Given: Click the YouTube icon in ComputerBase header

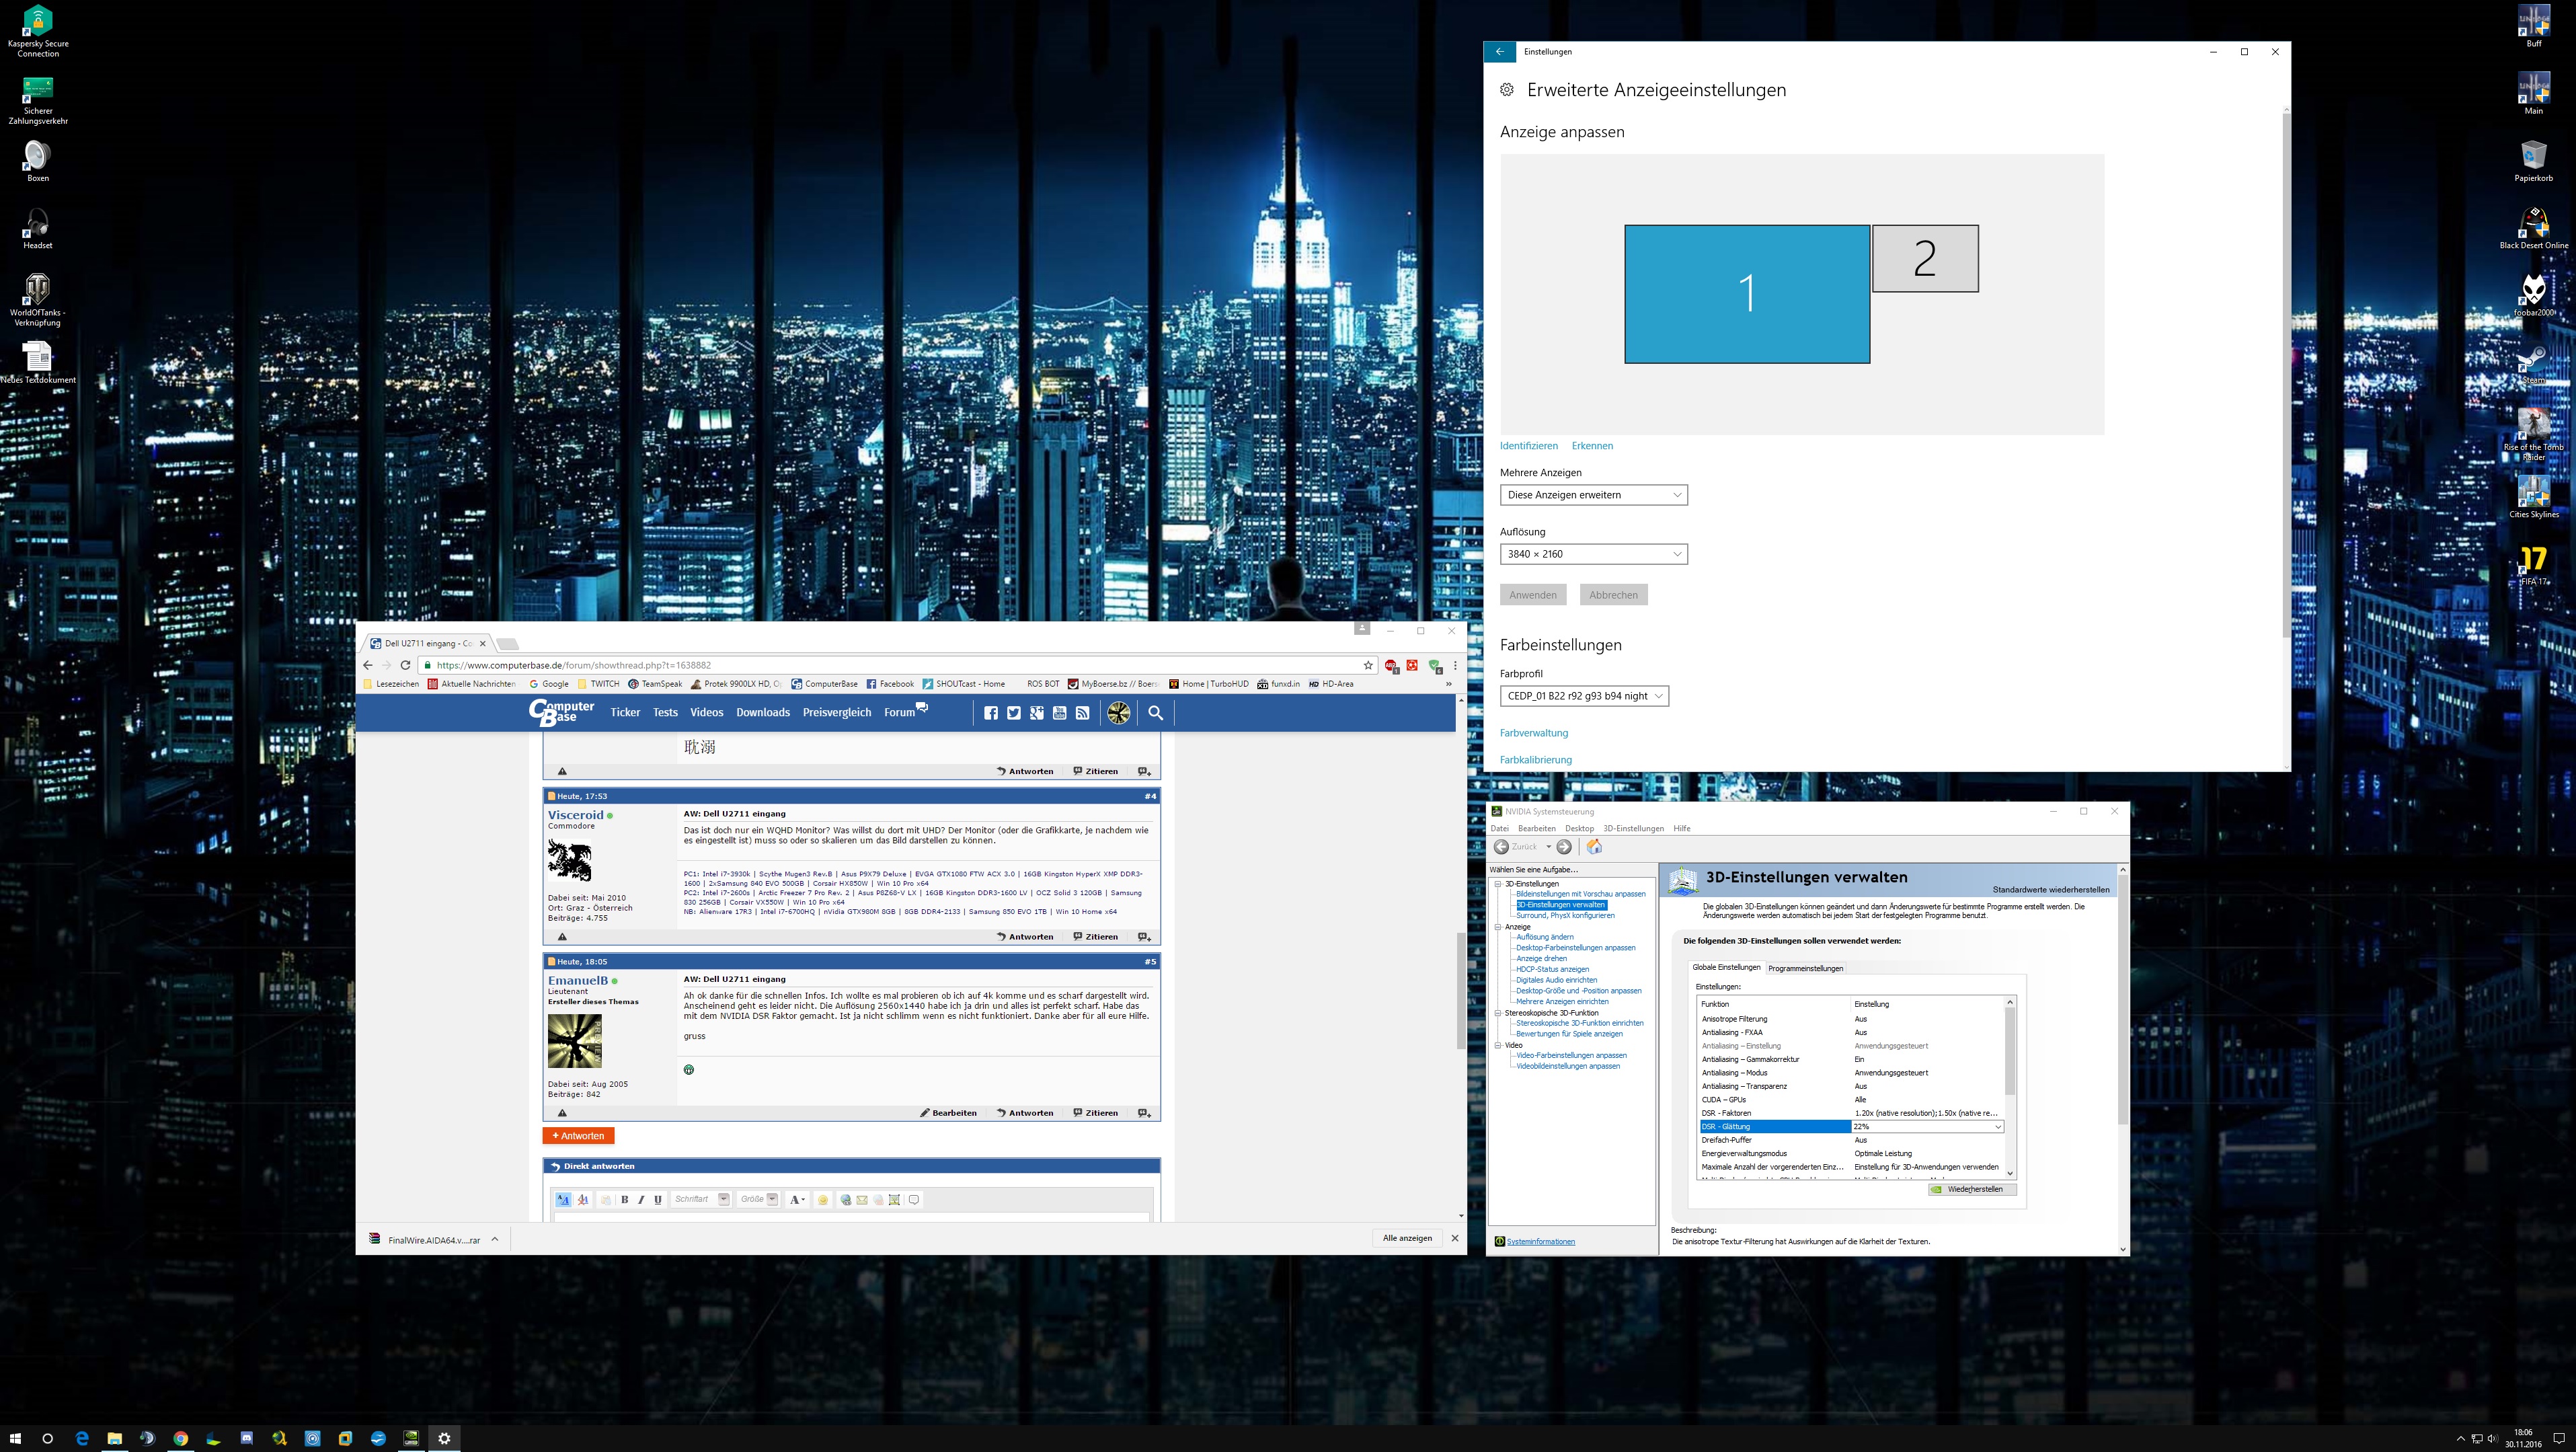Looking at the screenshot, I should (x=1060, y=713).
